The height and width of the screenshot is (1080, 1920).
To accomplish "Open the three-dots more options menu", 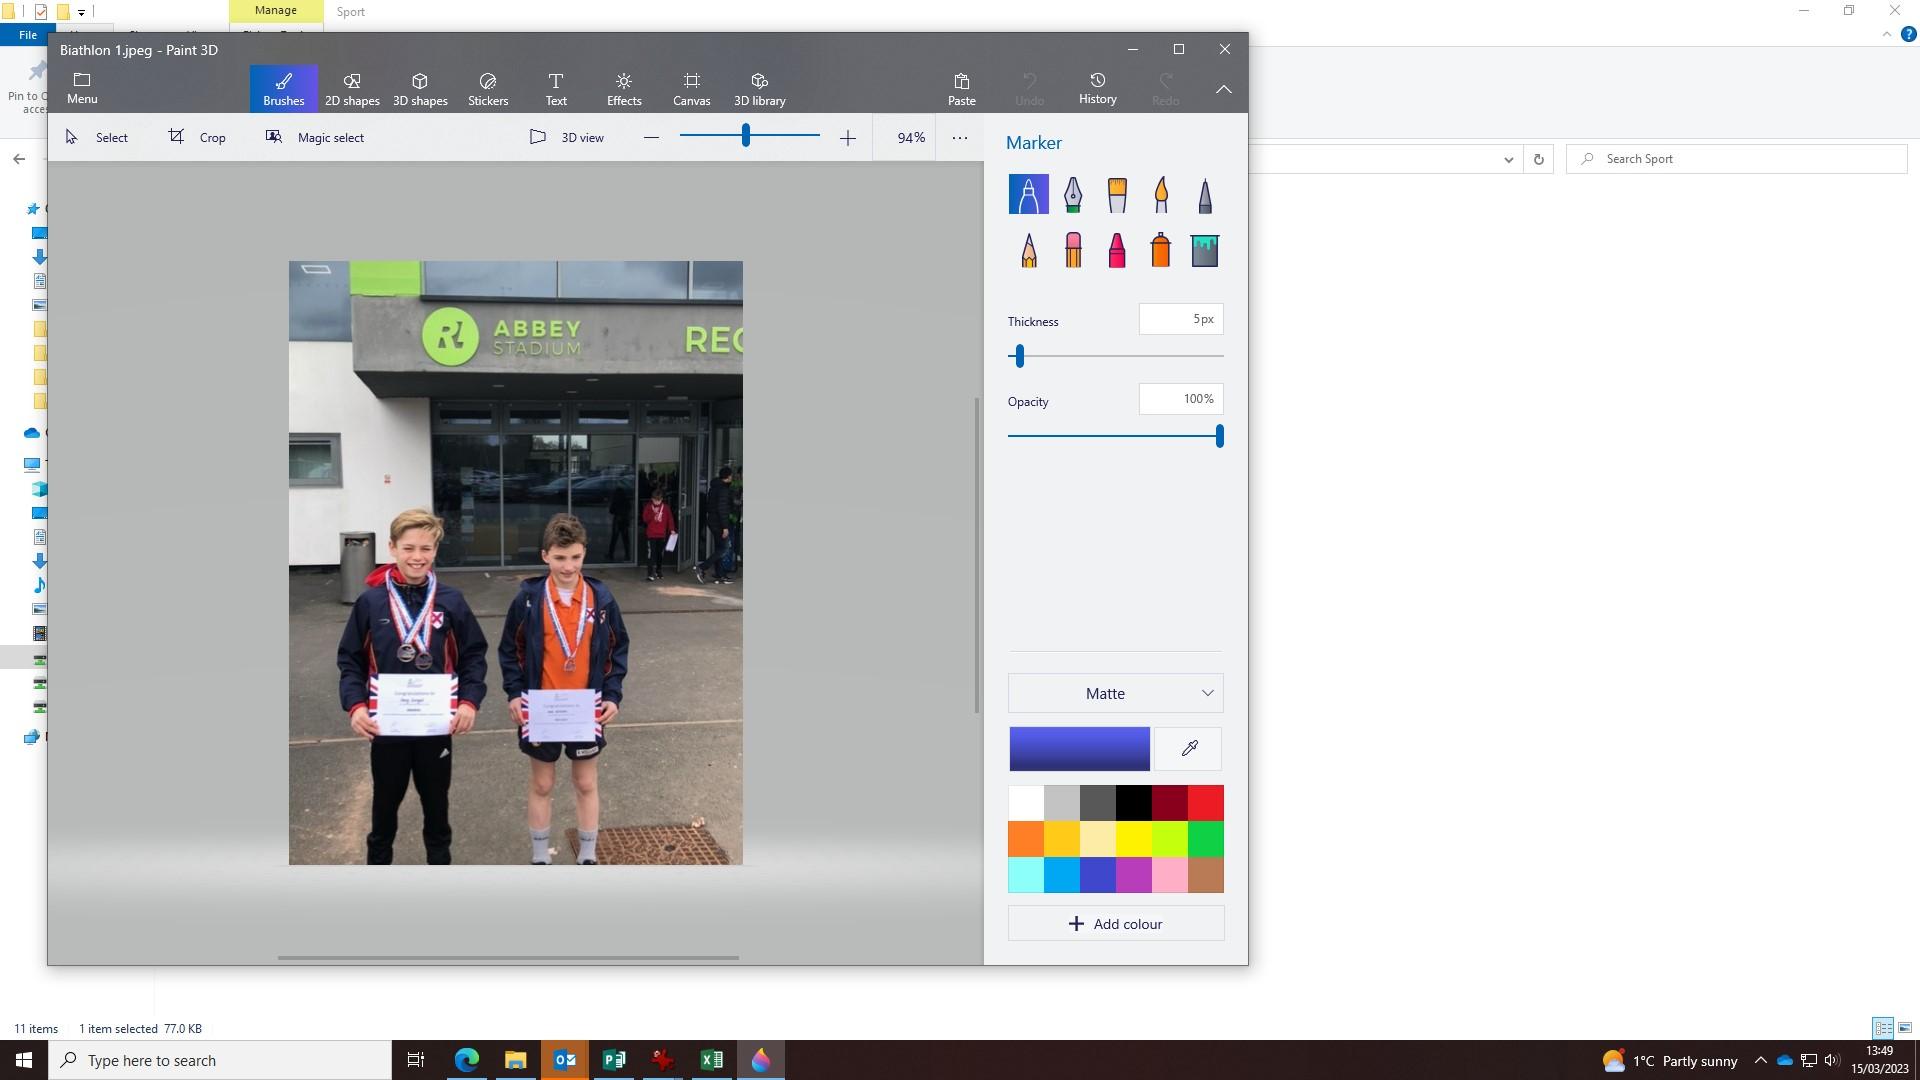I will point(959,138).
